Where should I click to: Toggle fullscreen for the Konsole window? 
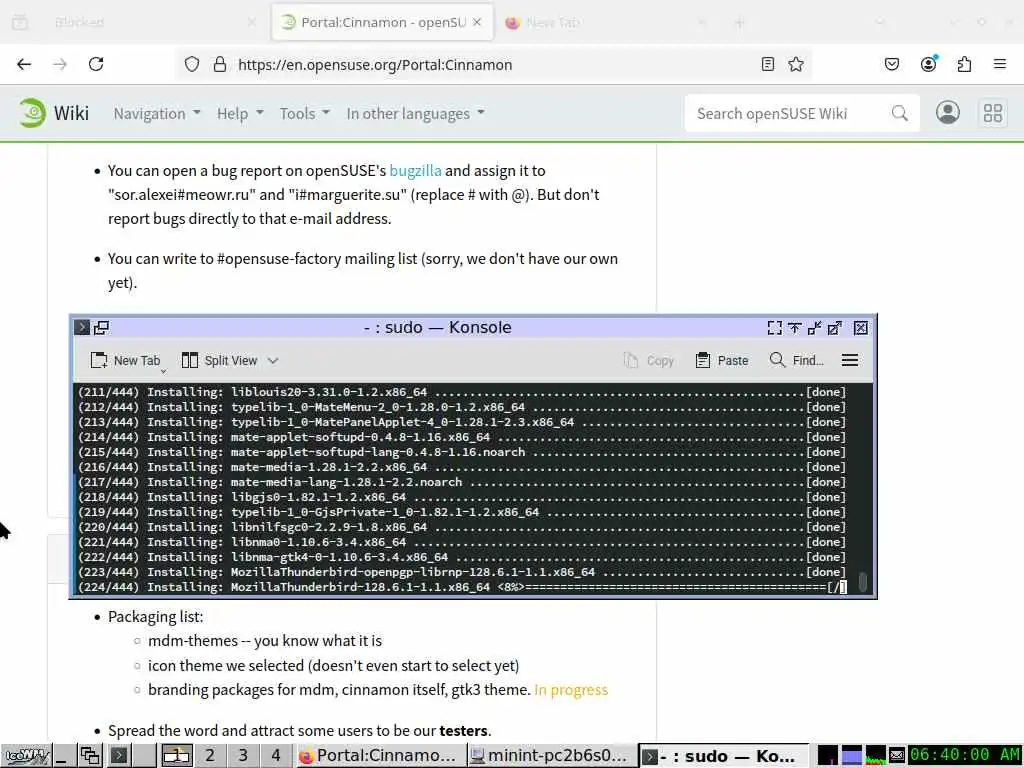point(775,328)
